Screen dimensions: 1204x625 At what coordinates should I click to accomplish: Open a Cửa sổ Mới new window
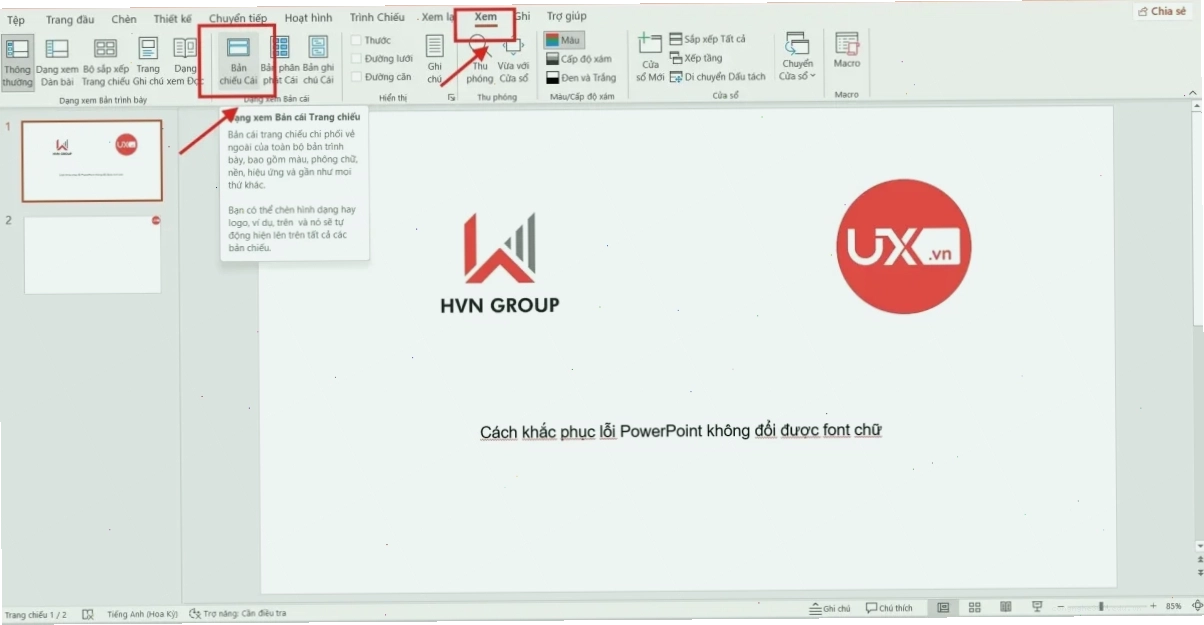(650, 58)
